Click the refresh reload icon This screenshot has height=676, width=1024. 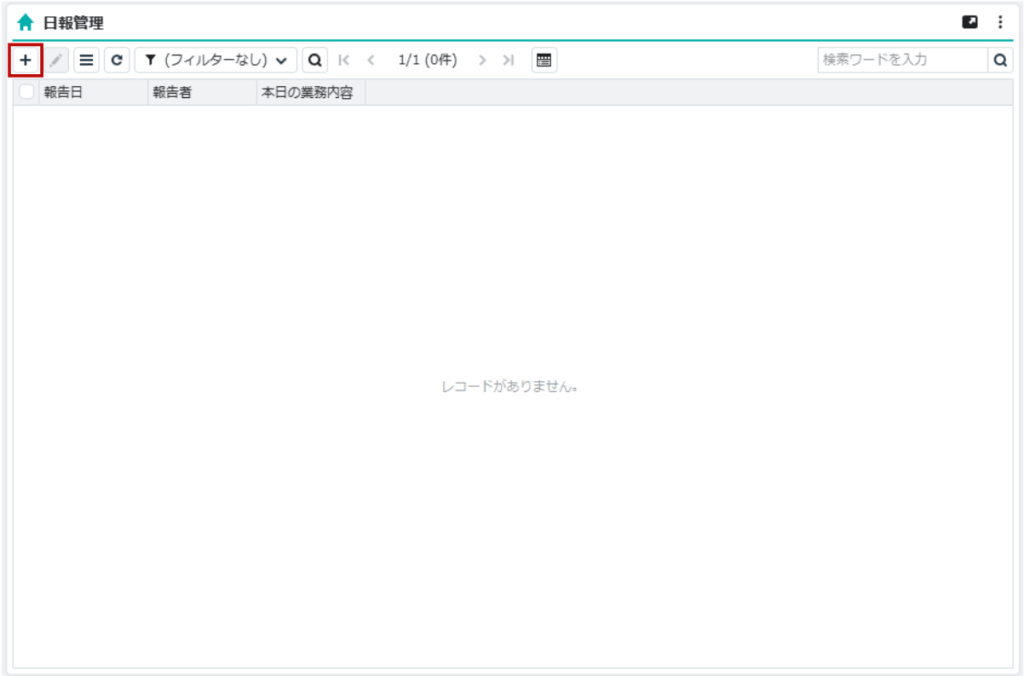click(x=117, y=60)
